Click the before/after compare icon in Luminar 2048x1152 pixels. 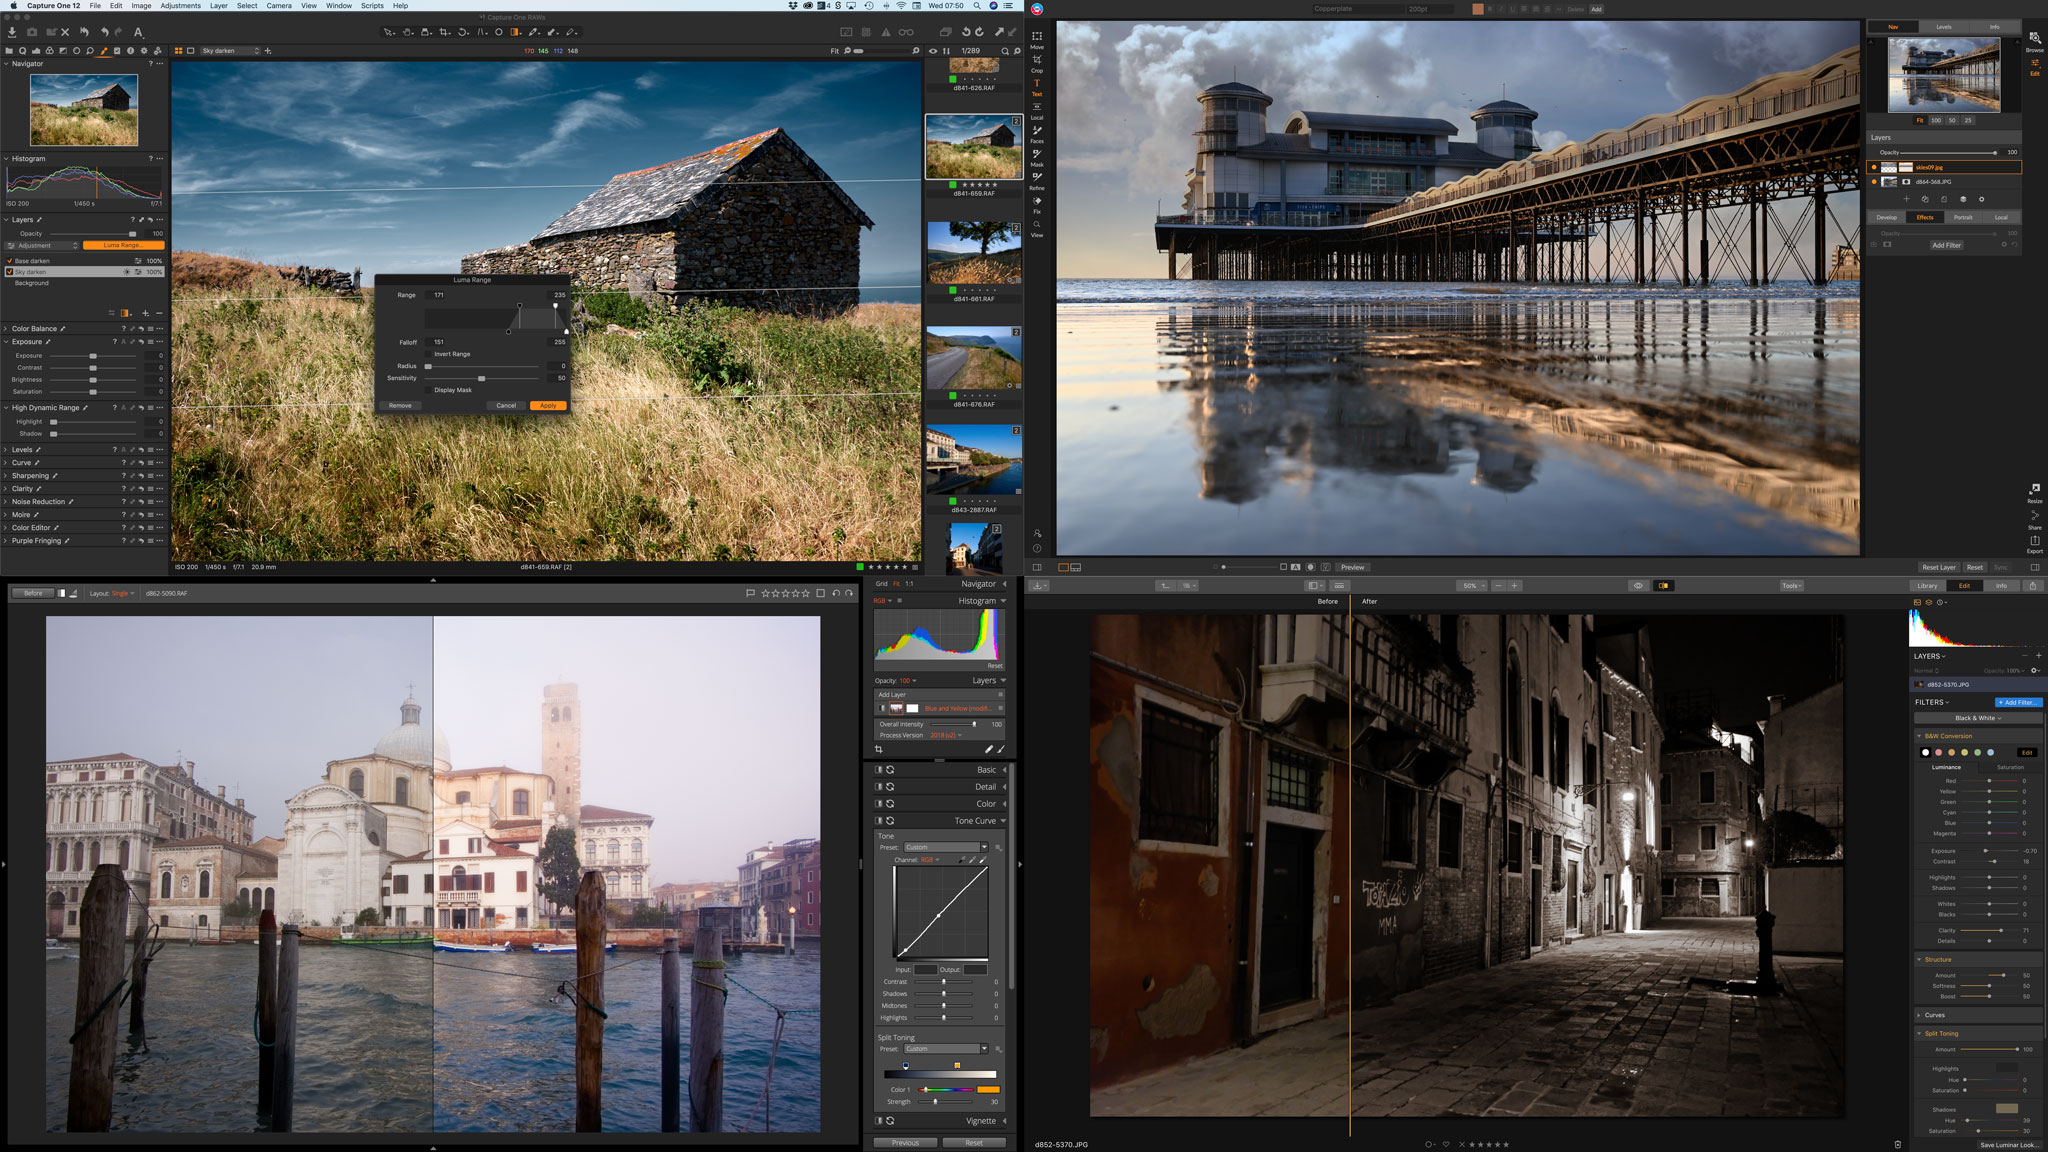1663,586
